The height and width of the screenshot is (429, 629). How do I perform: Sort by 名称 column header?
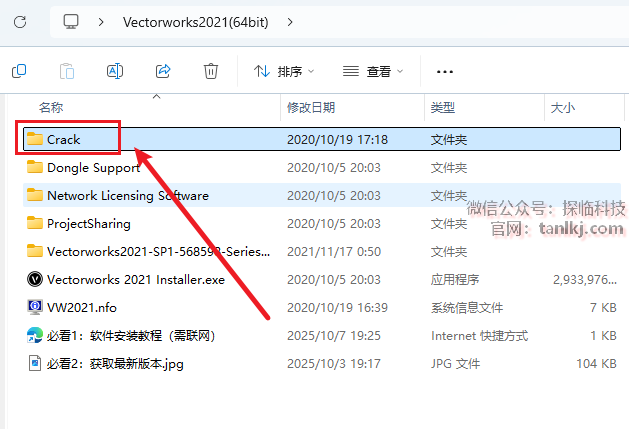click(51, 108)
